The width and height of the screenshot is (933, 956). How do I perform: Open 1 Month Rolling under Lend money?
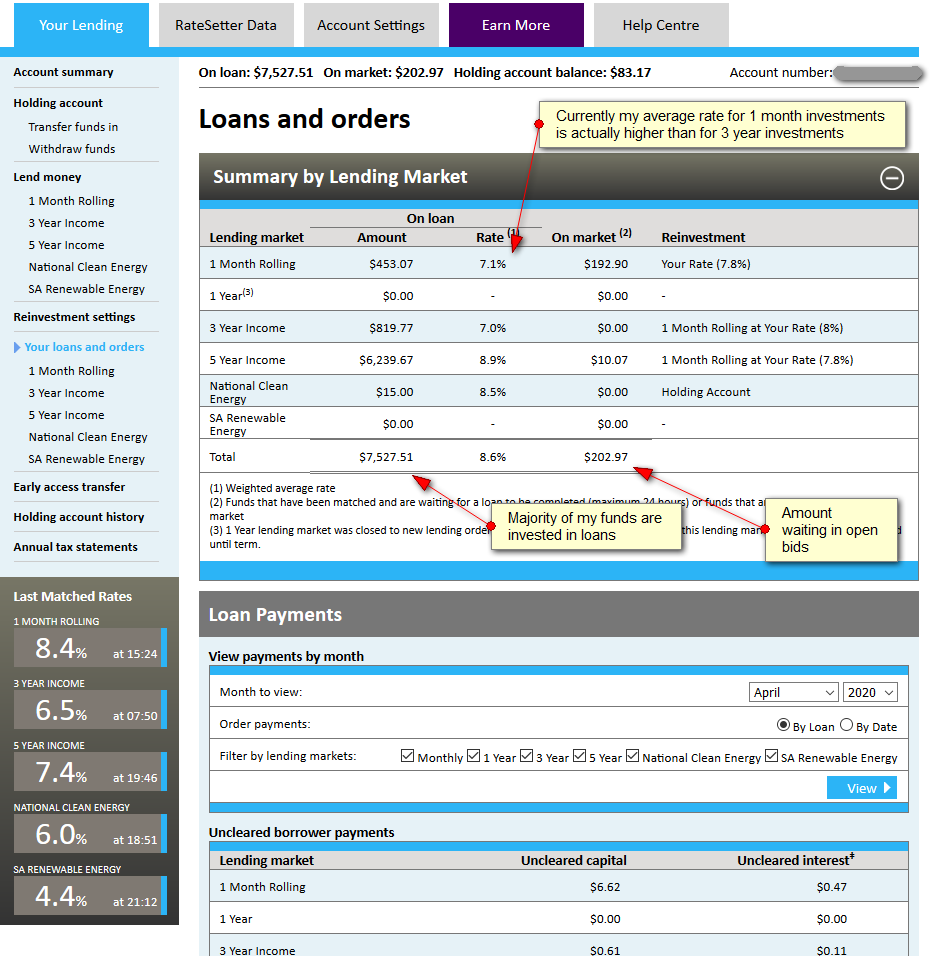pos(71,201)
